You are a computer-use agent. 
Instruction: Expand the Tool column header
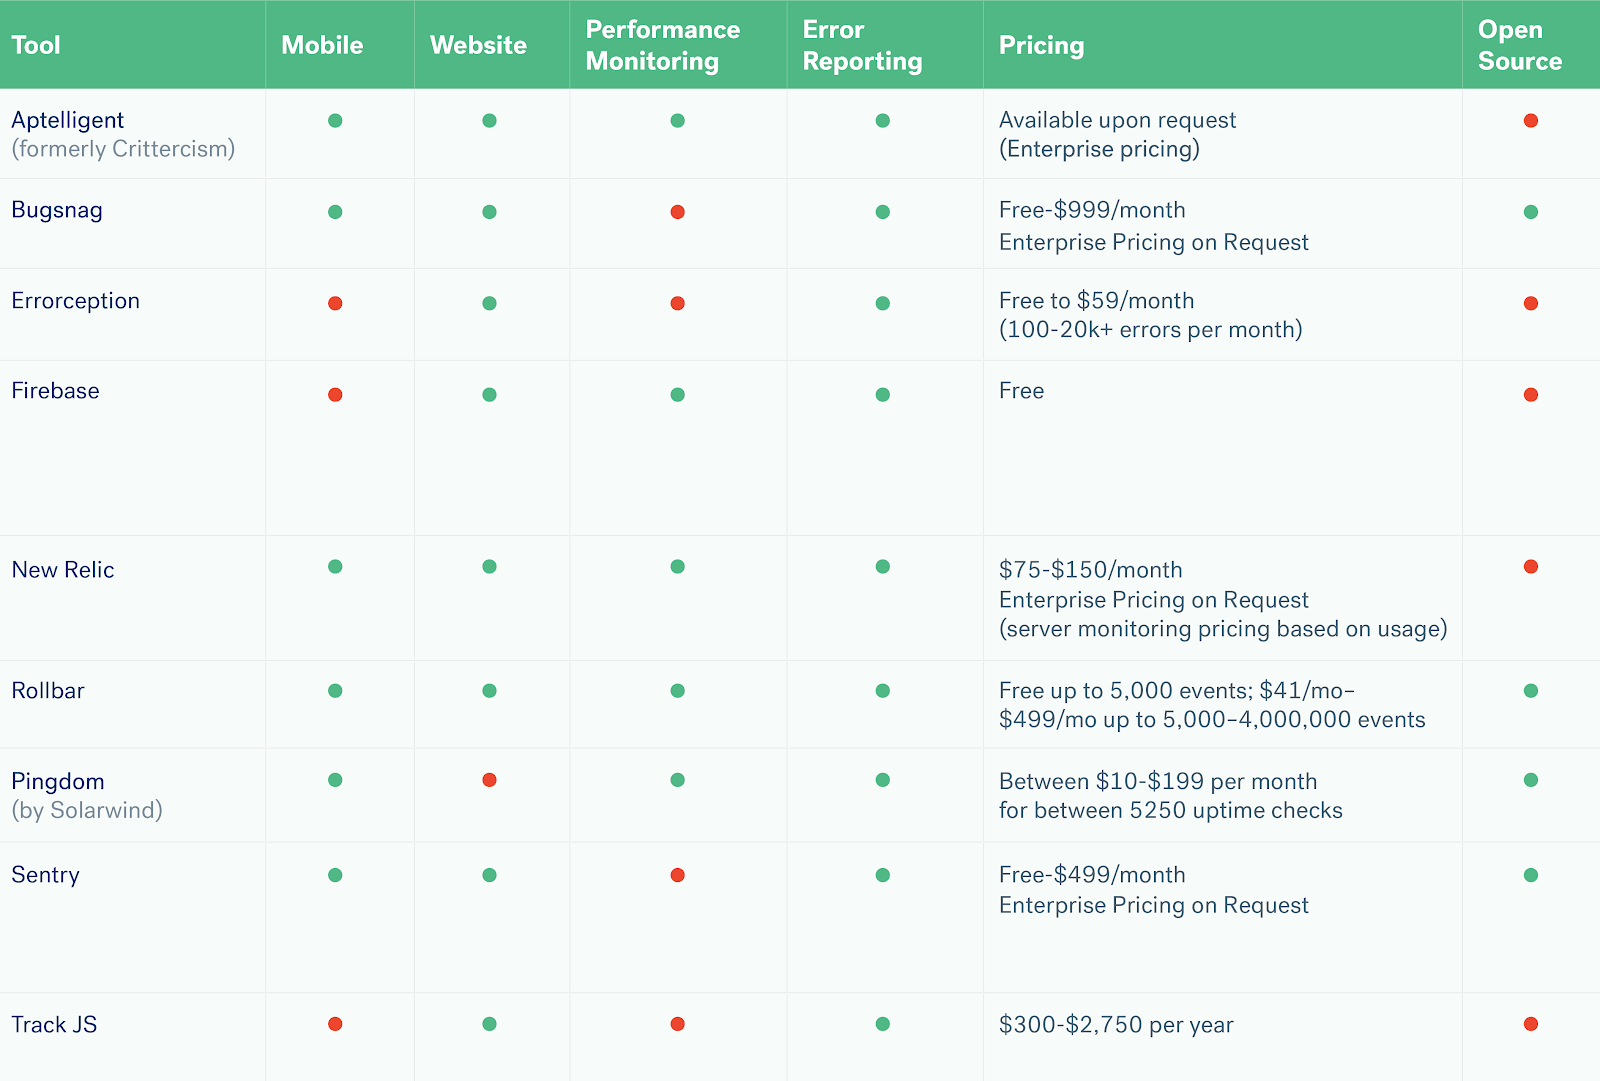[36, 45]
